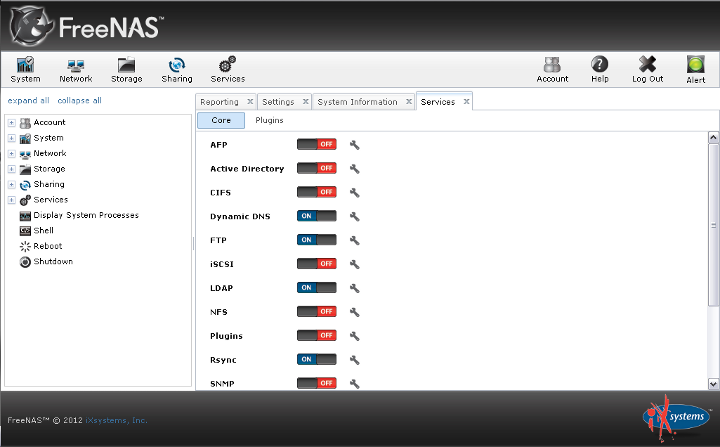Click the services list scrollbar thumb

(713, 225)
